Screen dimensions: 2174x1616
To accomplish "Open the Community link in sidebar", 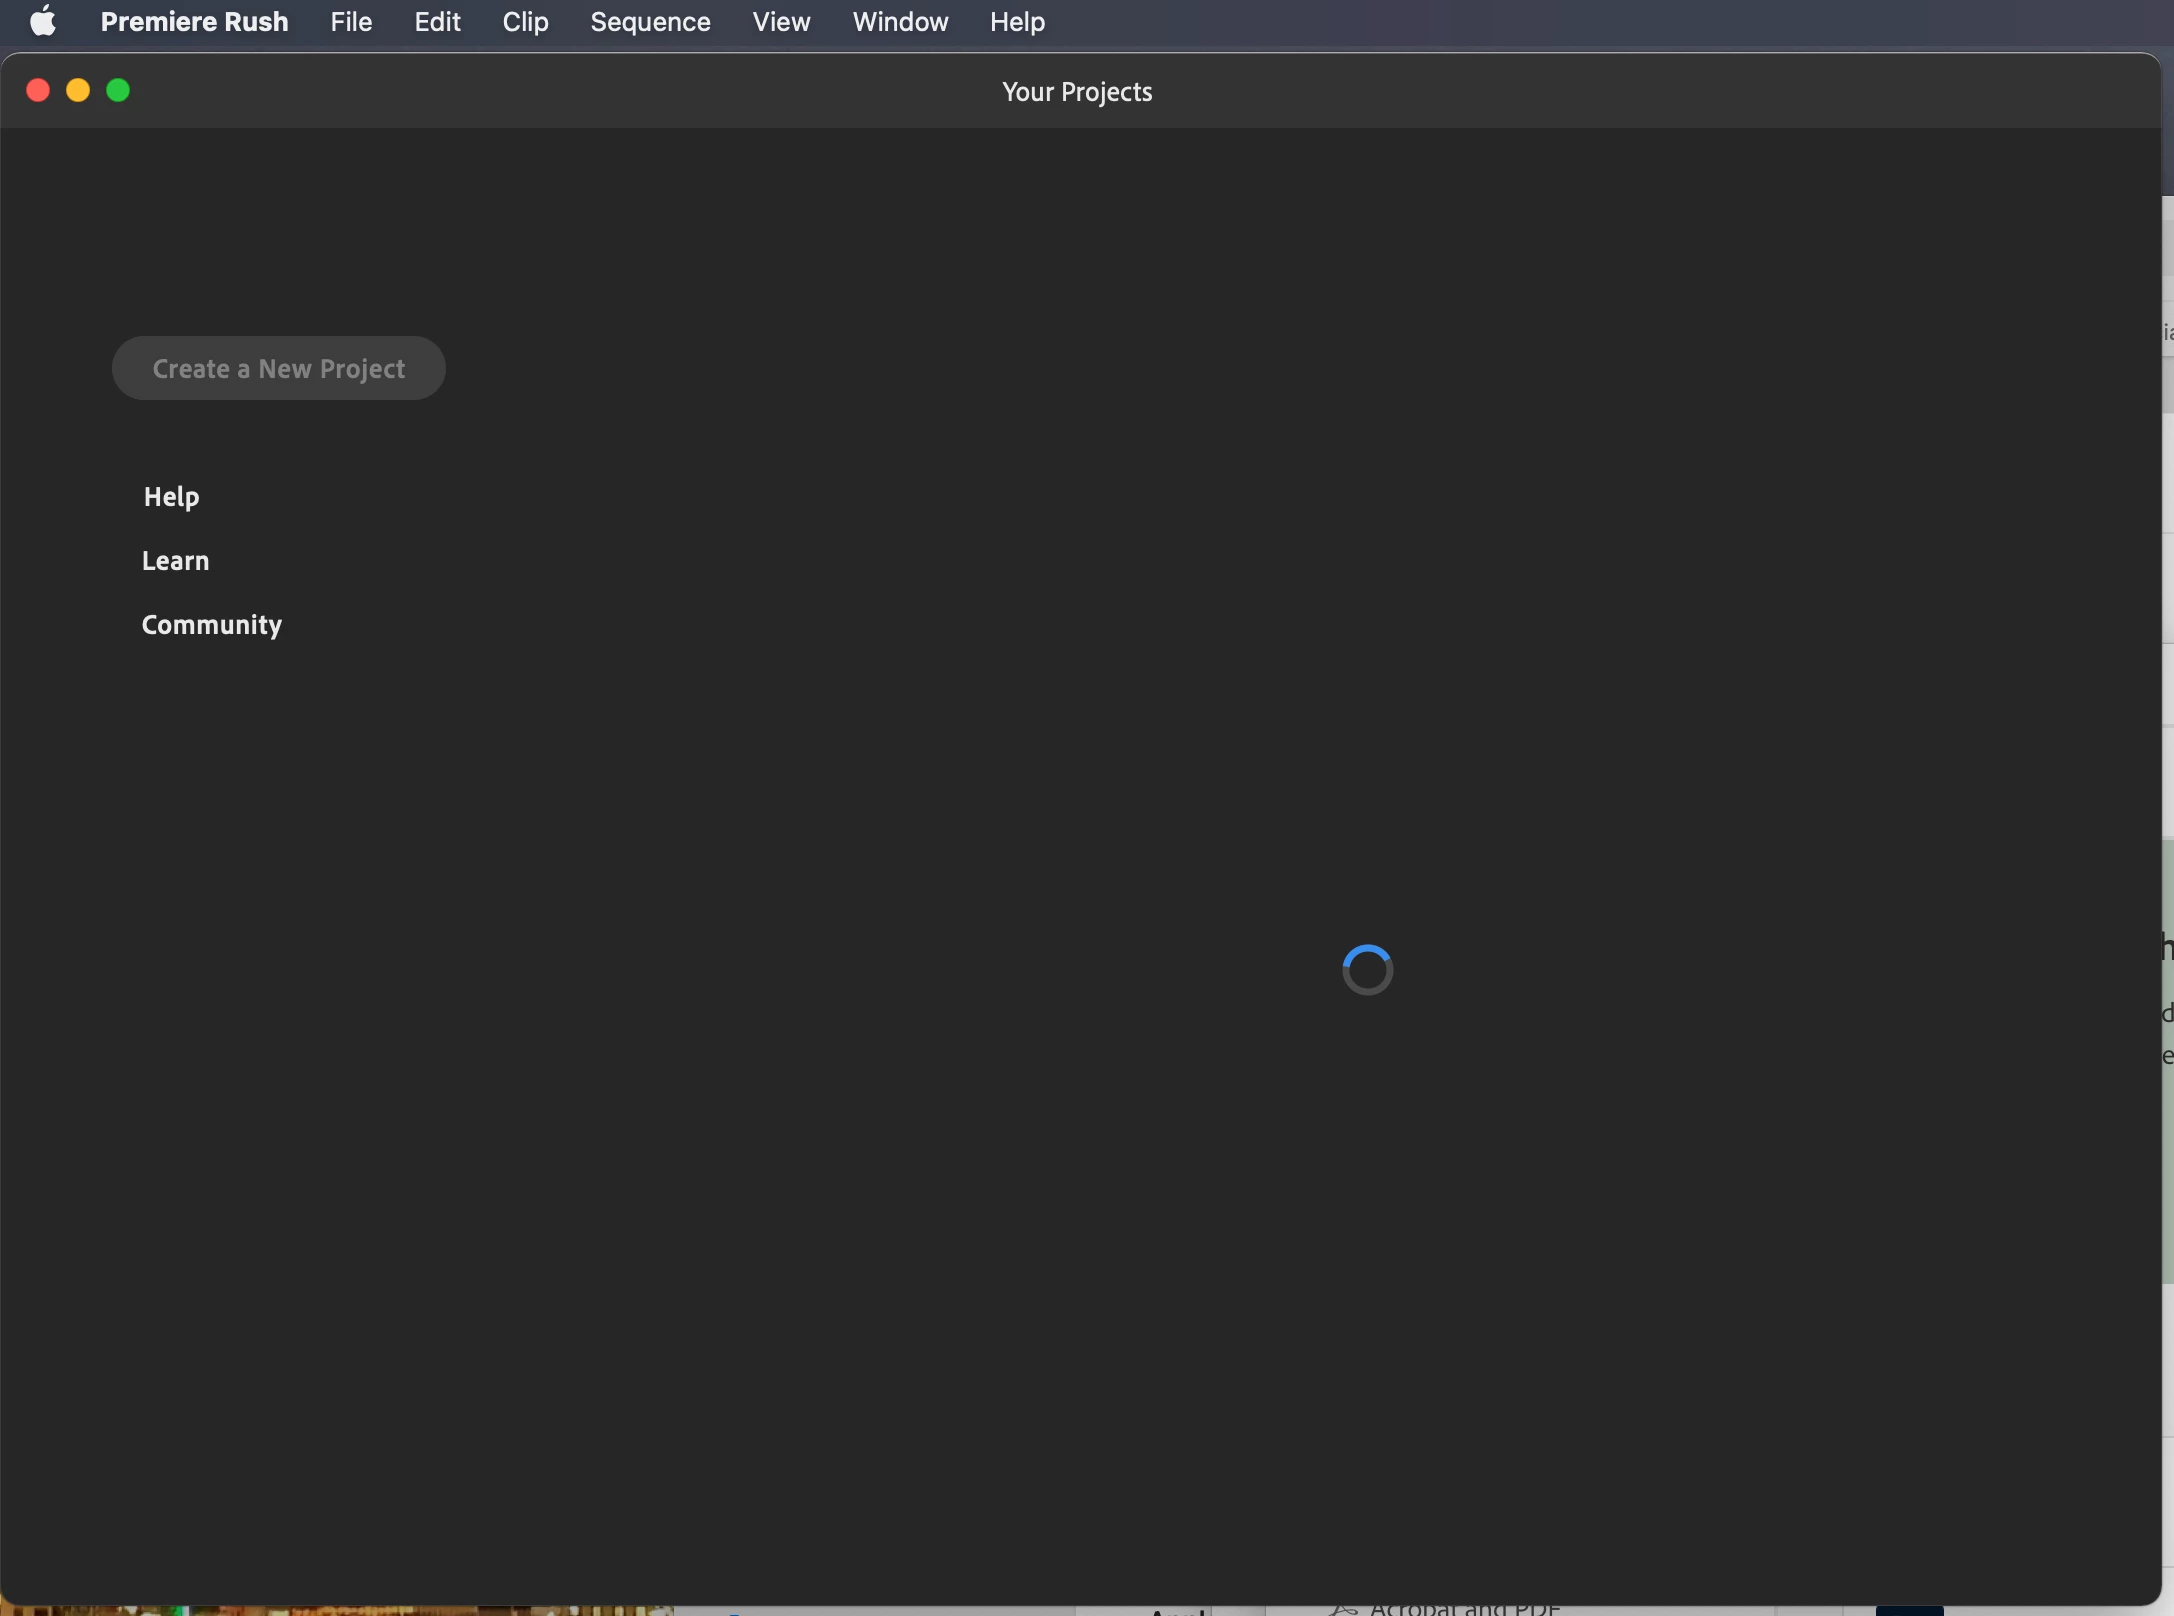I will pos(212,625).
